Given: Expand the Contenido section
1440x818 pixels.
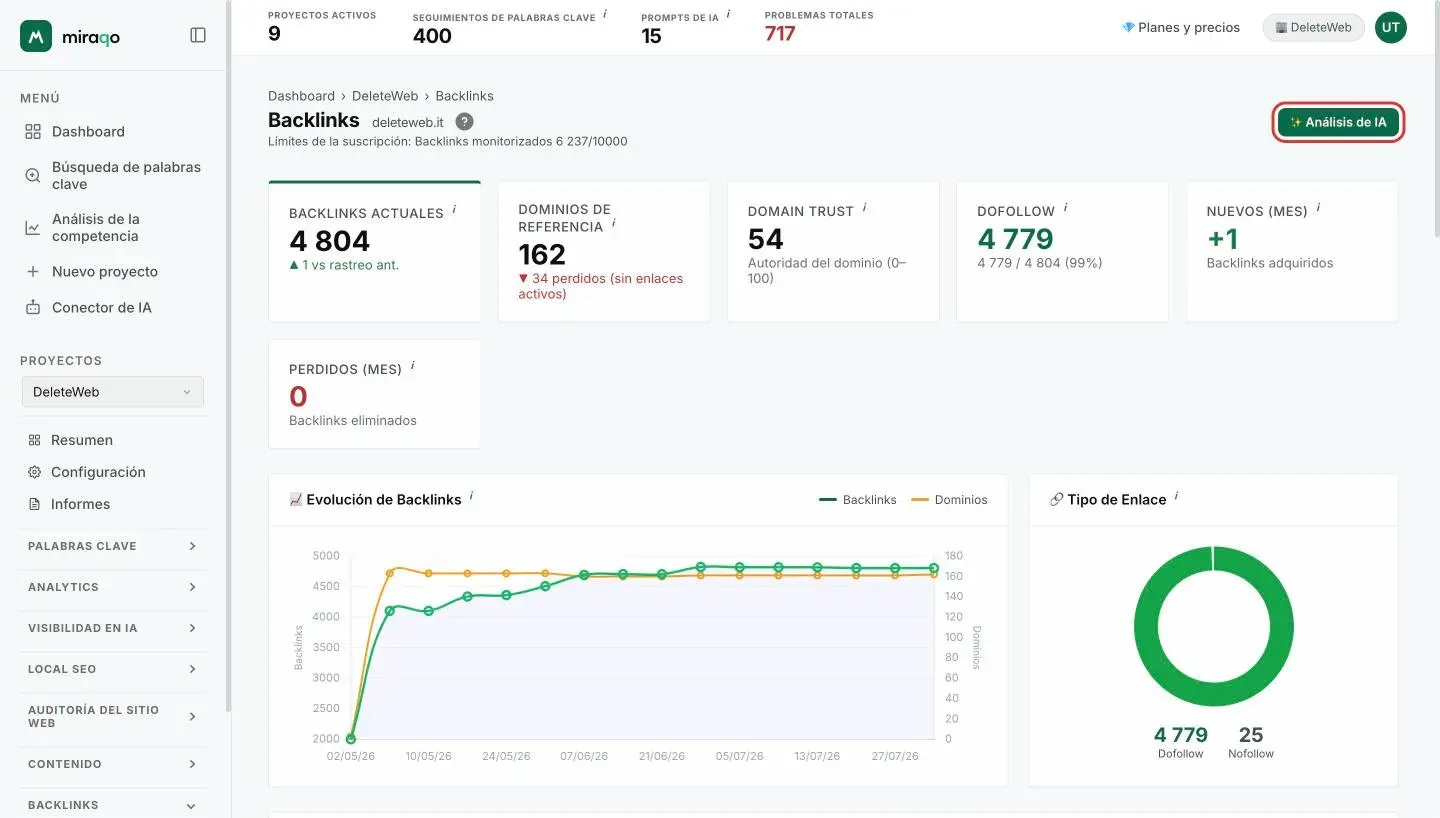Looking at the screenshot, I should (x=112, y=764).
